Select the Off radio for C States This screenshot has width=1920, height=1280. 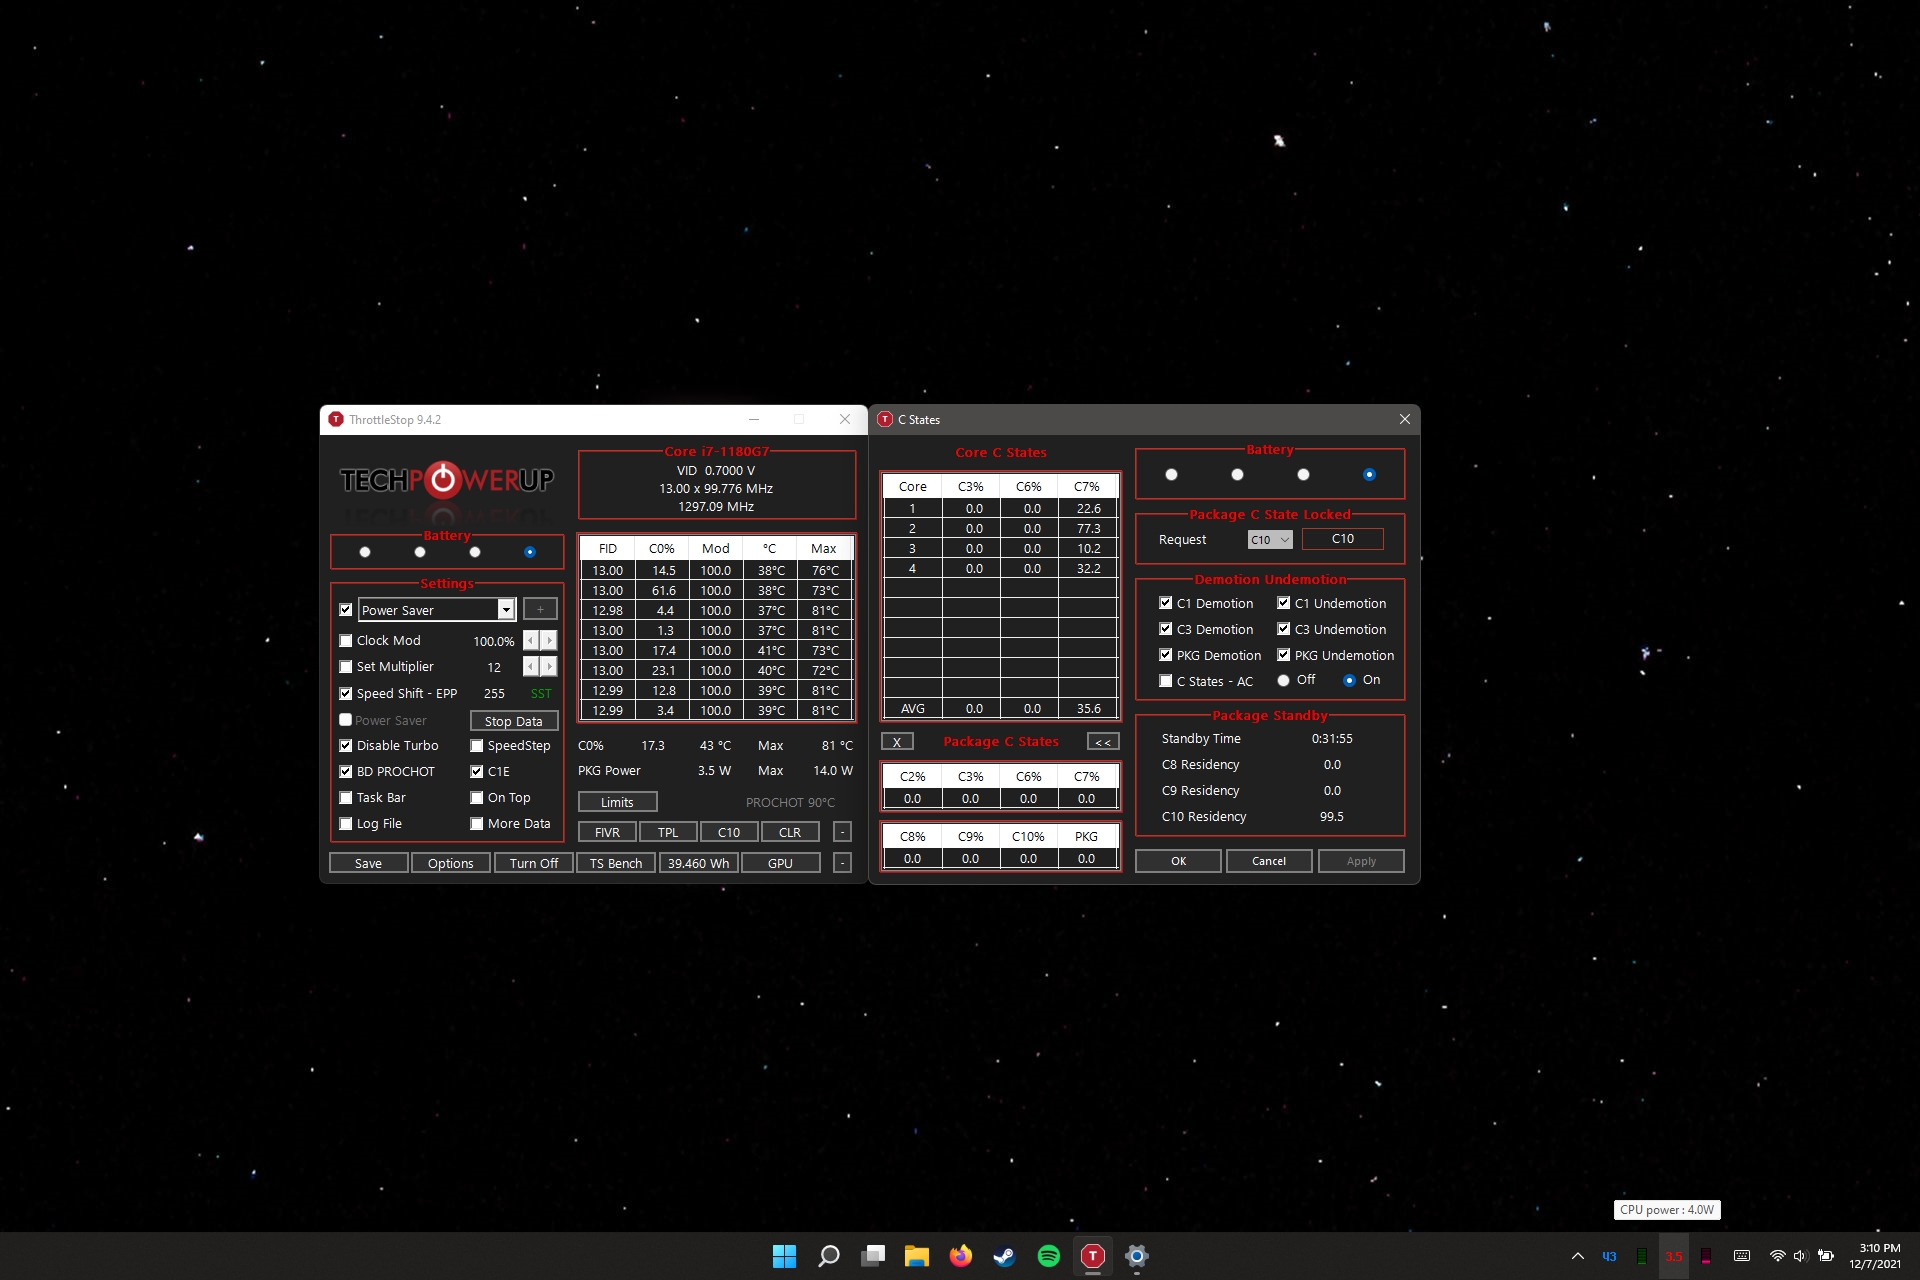[1283, 680]
